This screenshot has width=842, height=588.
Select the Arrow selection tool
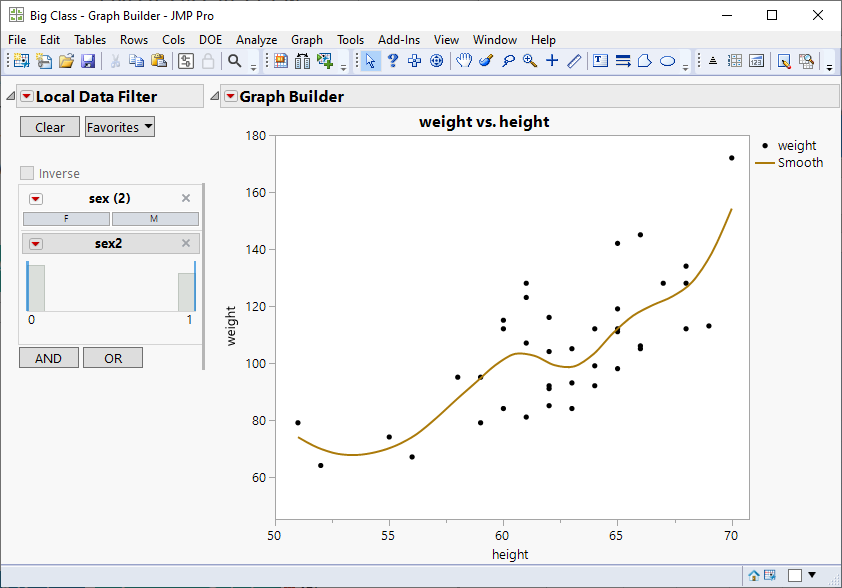coord(371,61)
